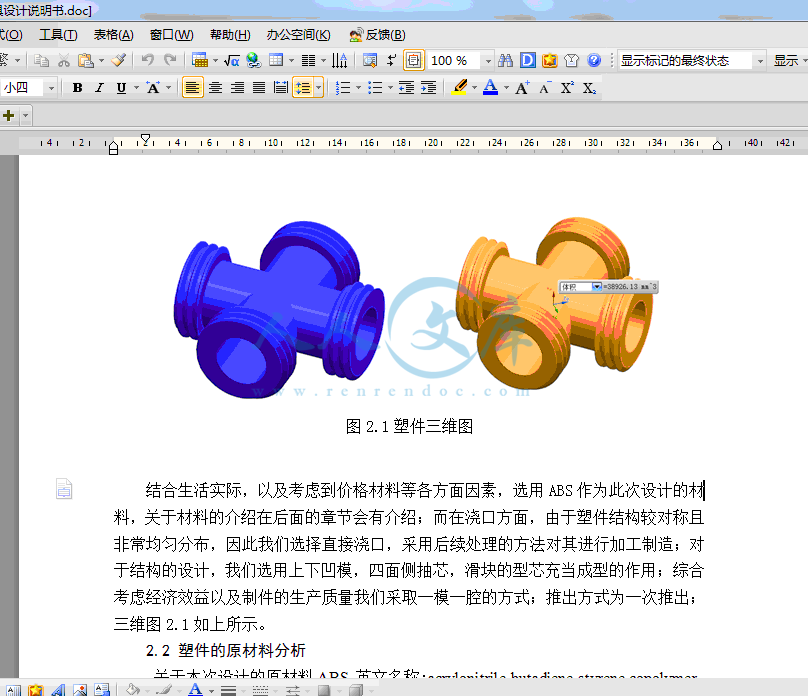Open the 窗口(W) menu
Viewport: 808px width, 696px height.
pos(172,35)
